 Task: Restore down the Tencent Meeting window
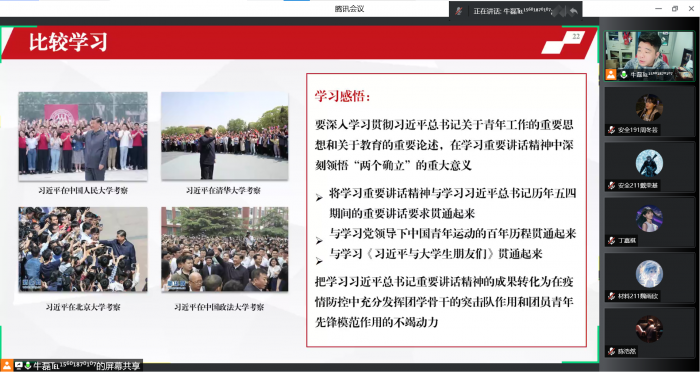[x=675, y=8]
